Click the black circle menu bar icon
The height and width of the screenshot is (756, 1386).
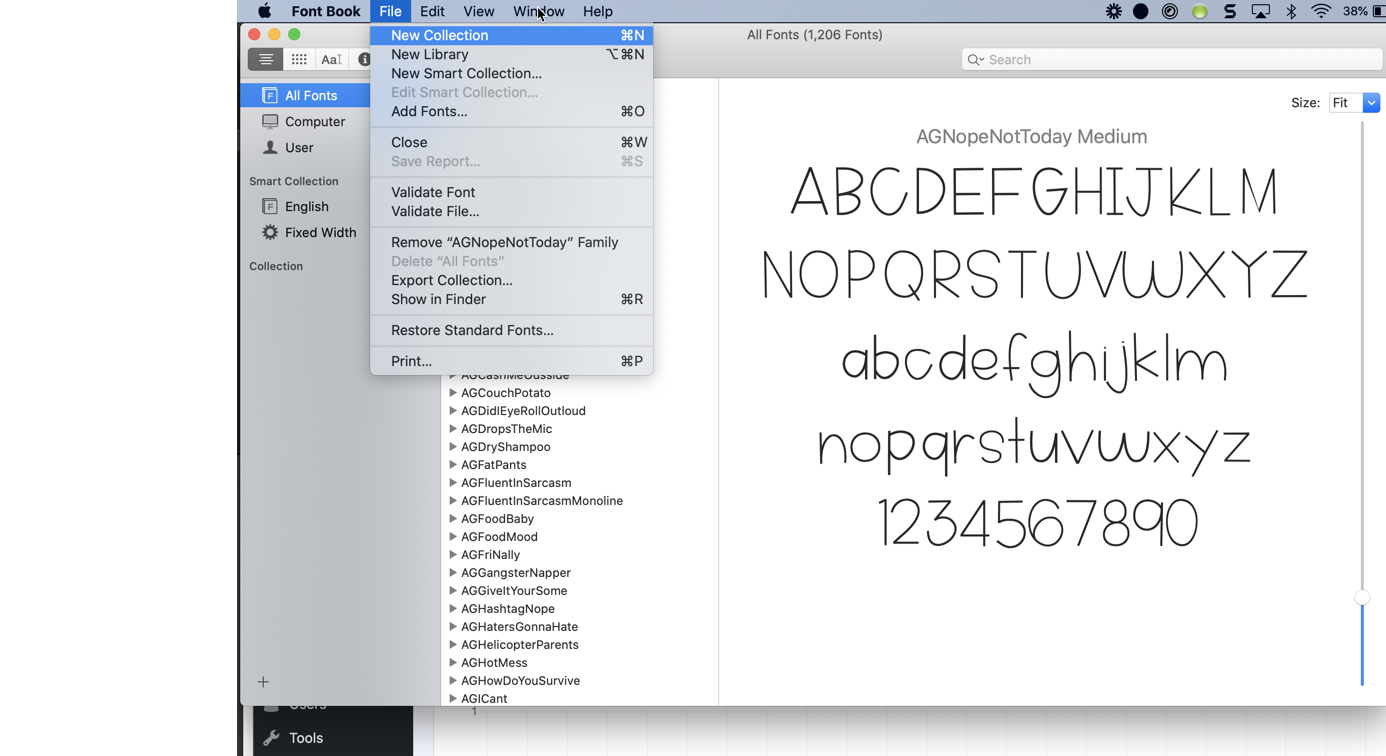click(1141, 11)
